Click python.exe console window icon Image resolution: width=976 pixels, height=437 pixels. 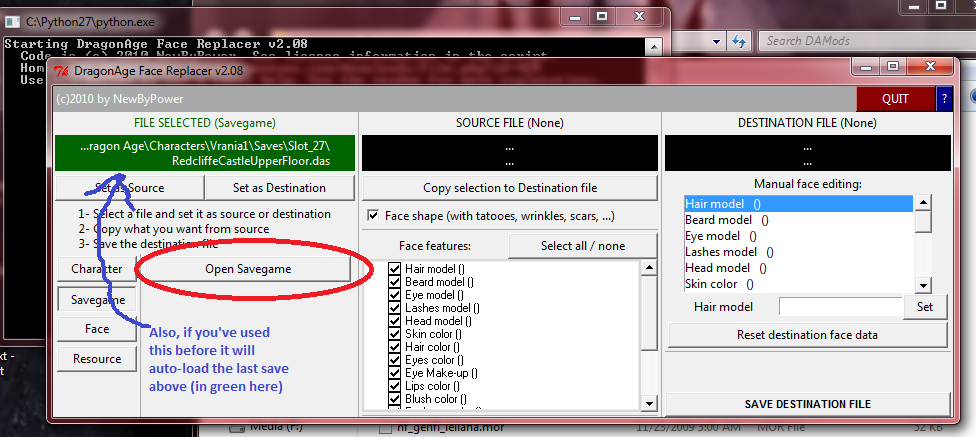point(13,22)
